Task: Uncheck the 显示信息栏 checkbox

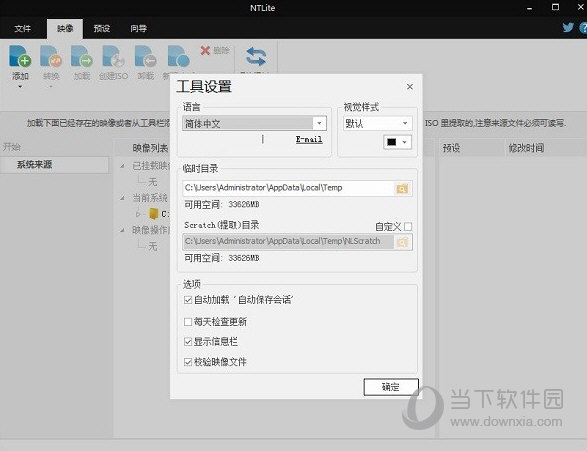Action: pos(188,341)
